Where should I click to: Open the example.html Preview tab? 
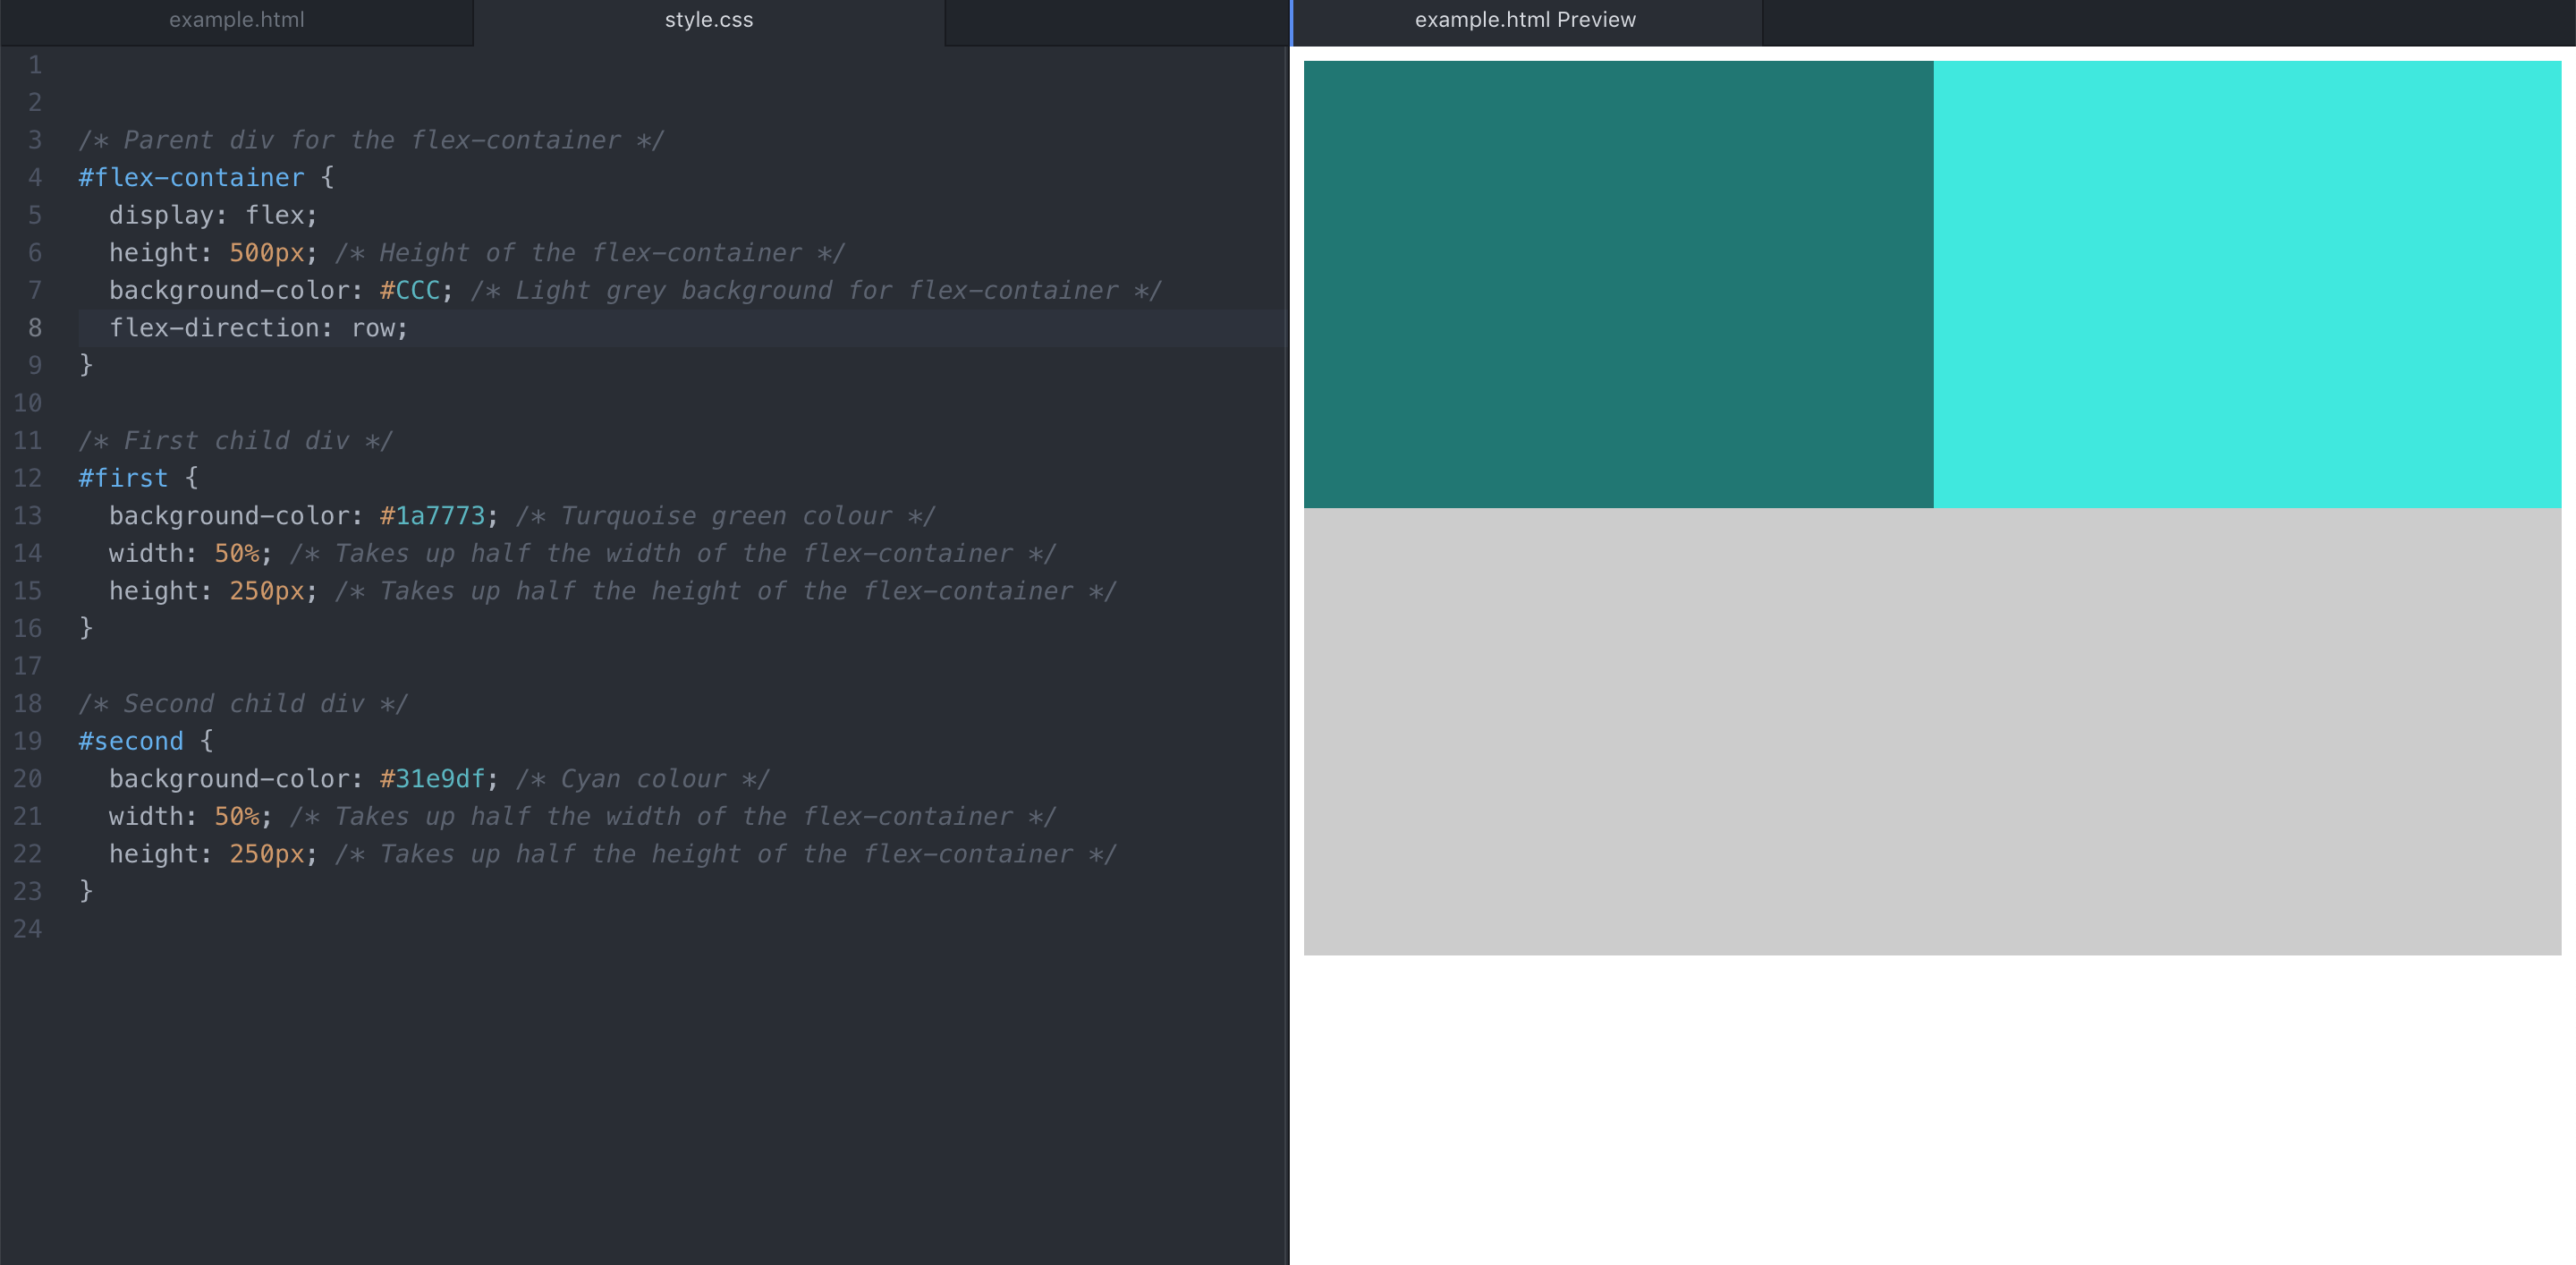(1524, 20)
